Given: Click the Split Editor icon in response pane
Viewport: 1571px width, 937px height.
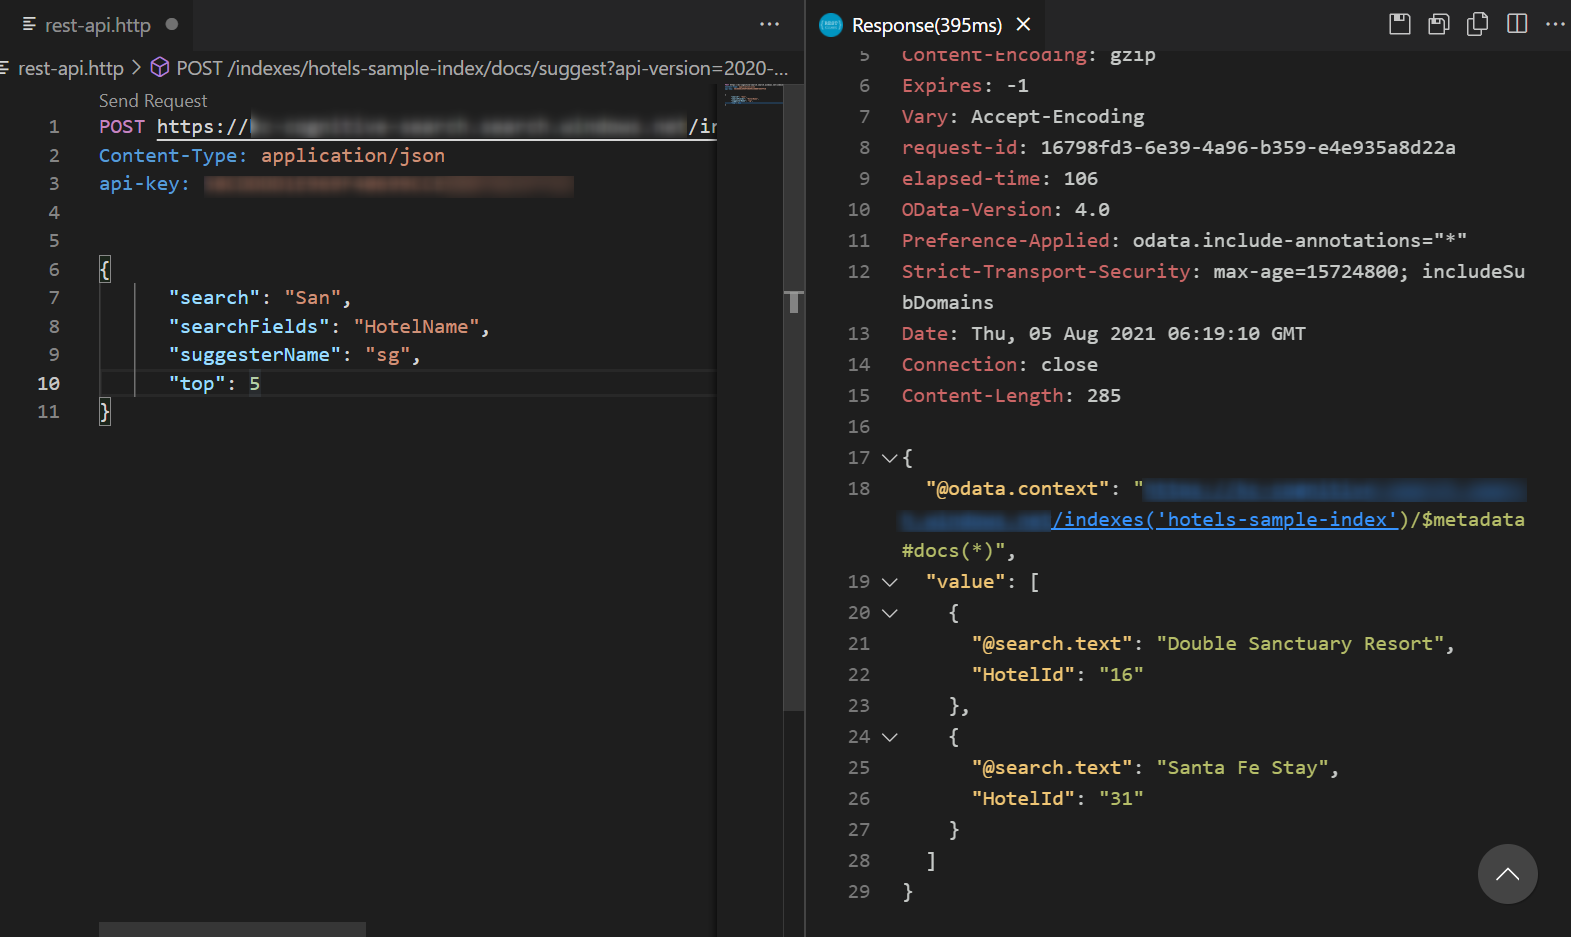Looking at the screenshot, I should 1516,24.
